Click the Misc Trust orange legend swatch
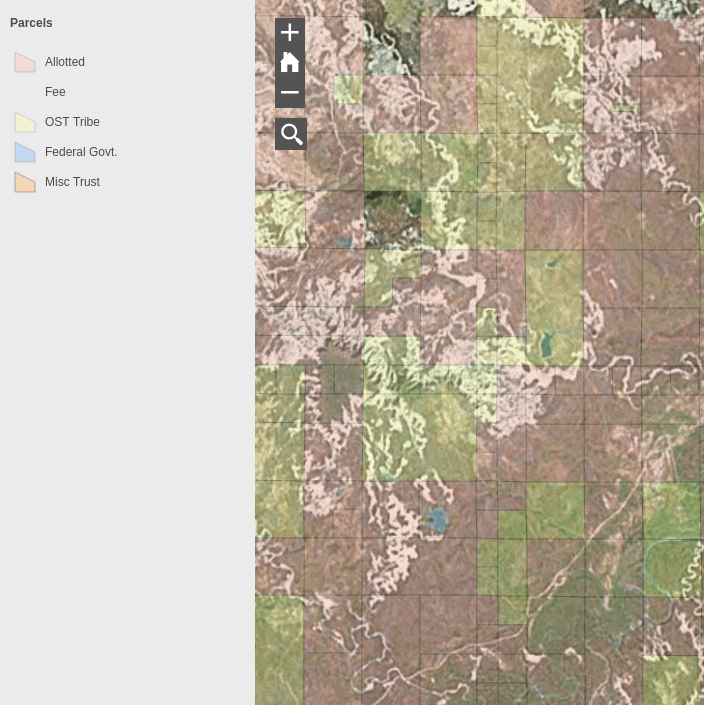The width and height of the screenshot is (704, 705). [x=25, y=182]
